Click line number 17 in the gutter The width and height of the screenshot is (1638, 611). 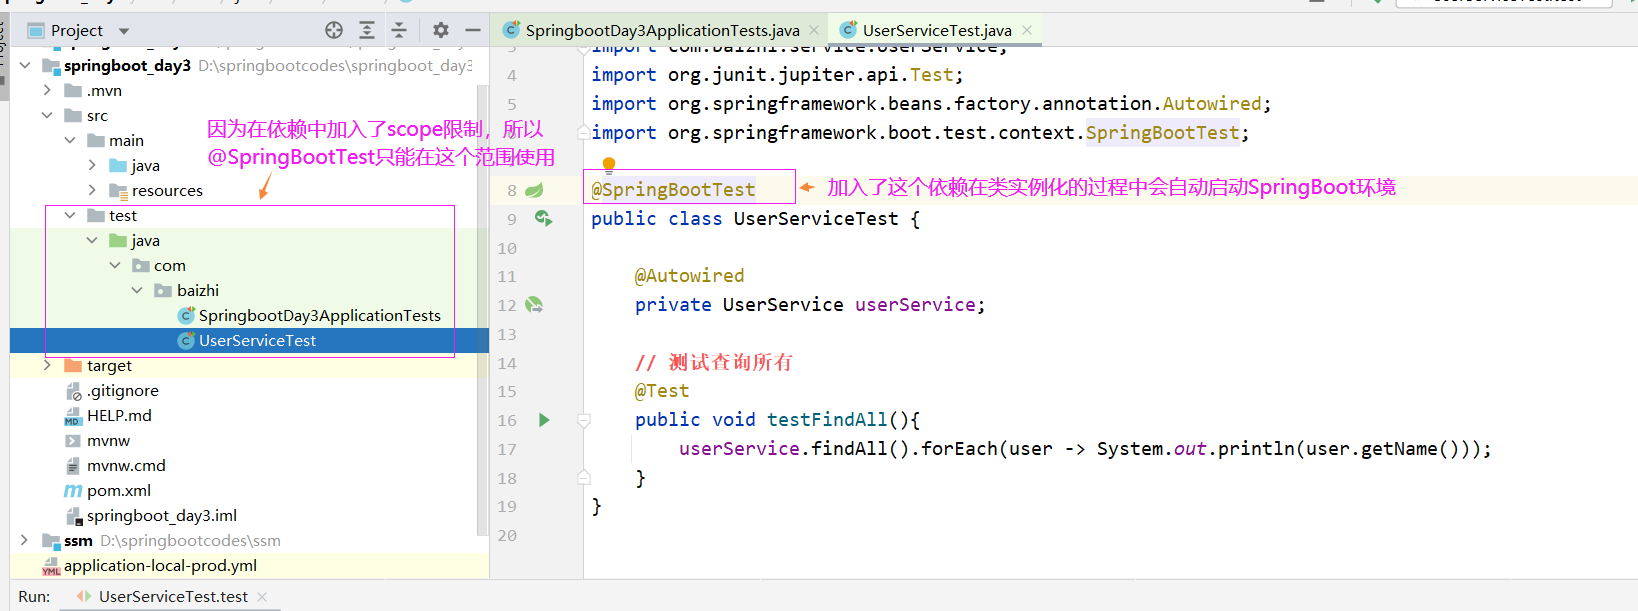point(507,449)
